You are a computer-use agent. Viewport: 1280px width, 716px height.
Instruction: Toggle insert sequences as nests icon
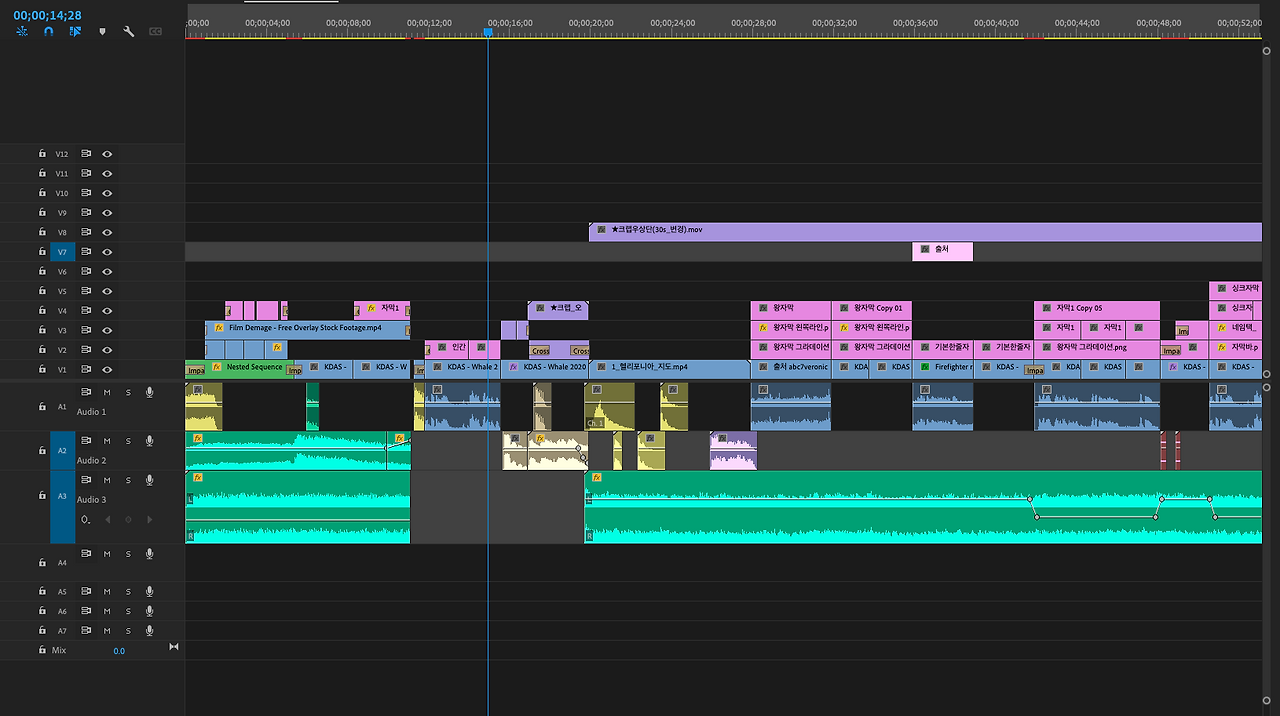(x=22, y=32)
